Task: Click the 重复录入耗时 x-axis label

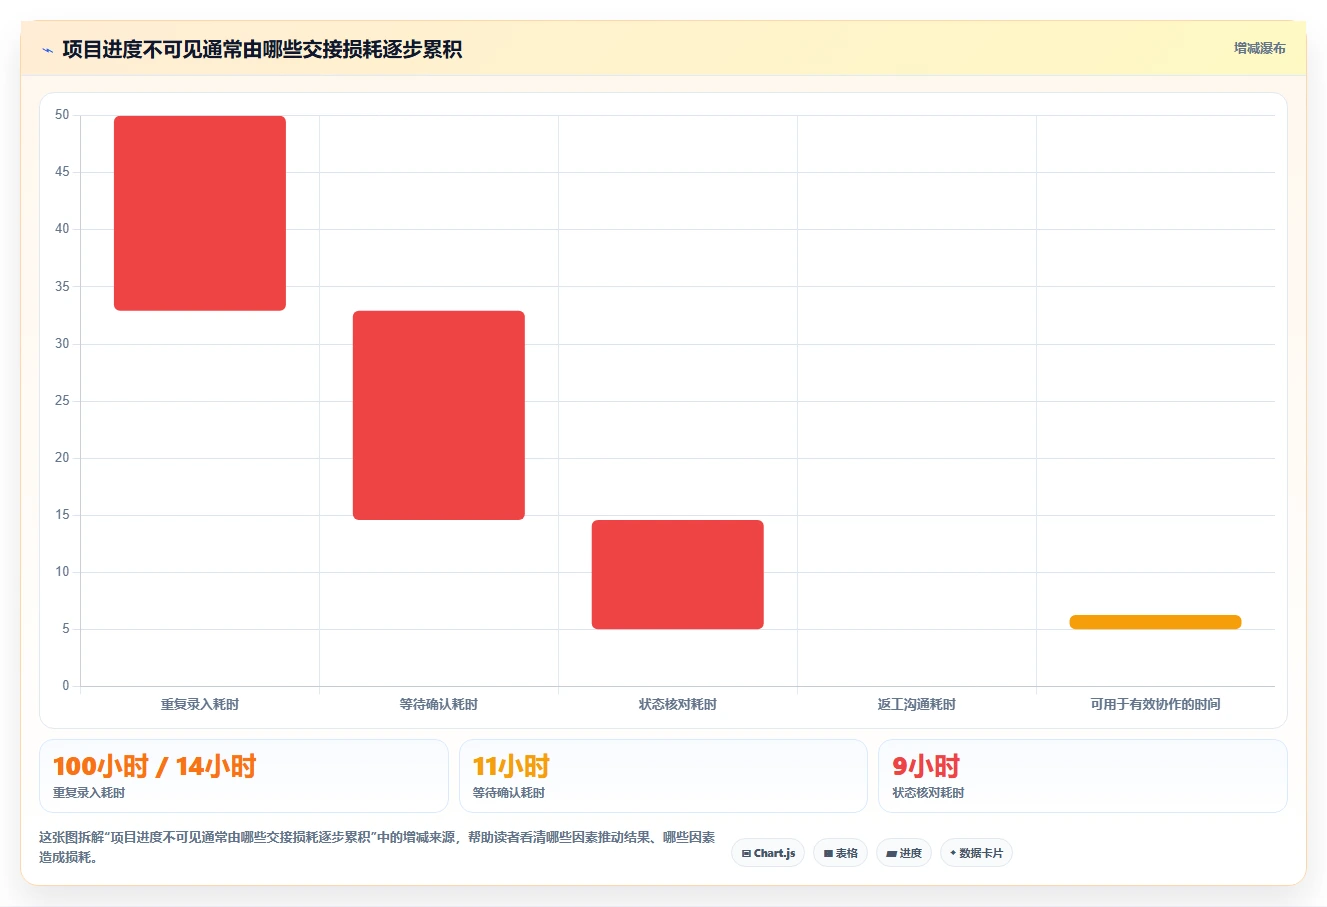Action: point(200,704)
